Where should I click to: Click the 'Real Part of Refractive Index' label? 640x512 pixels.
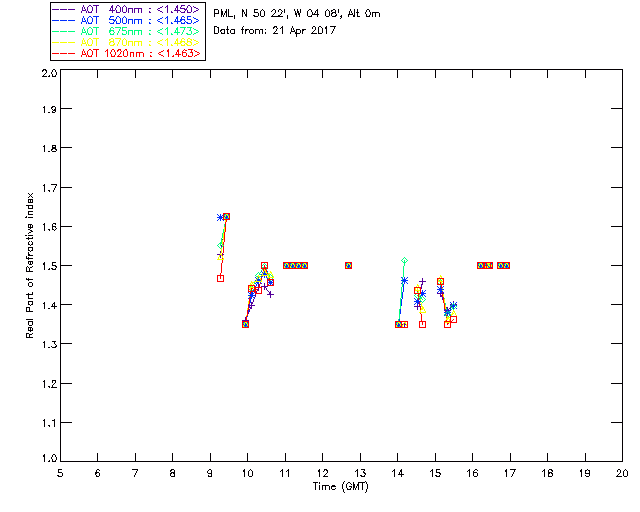point(29,266)
